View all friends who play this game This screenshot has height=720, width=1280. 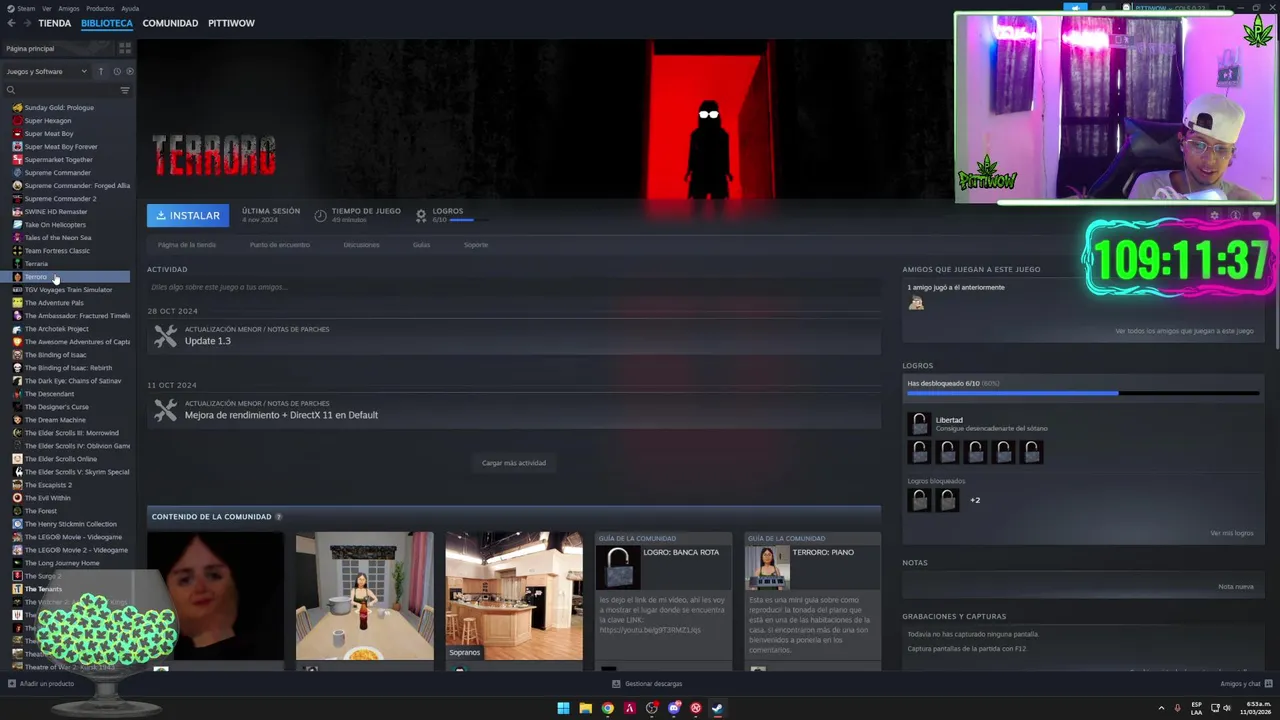(x=1184, y=331)
